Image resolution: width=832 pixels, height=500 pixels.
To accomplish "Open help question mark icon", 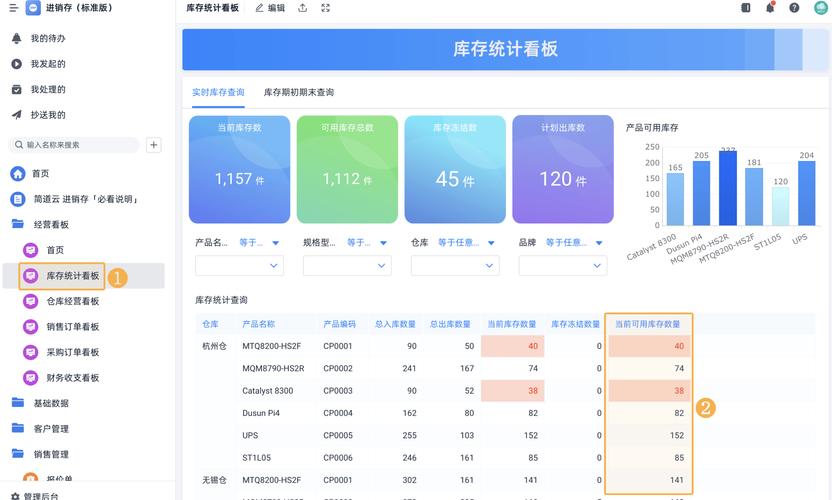I will [x=794, y=8].
